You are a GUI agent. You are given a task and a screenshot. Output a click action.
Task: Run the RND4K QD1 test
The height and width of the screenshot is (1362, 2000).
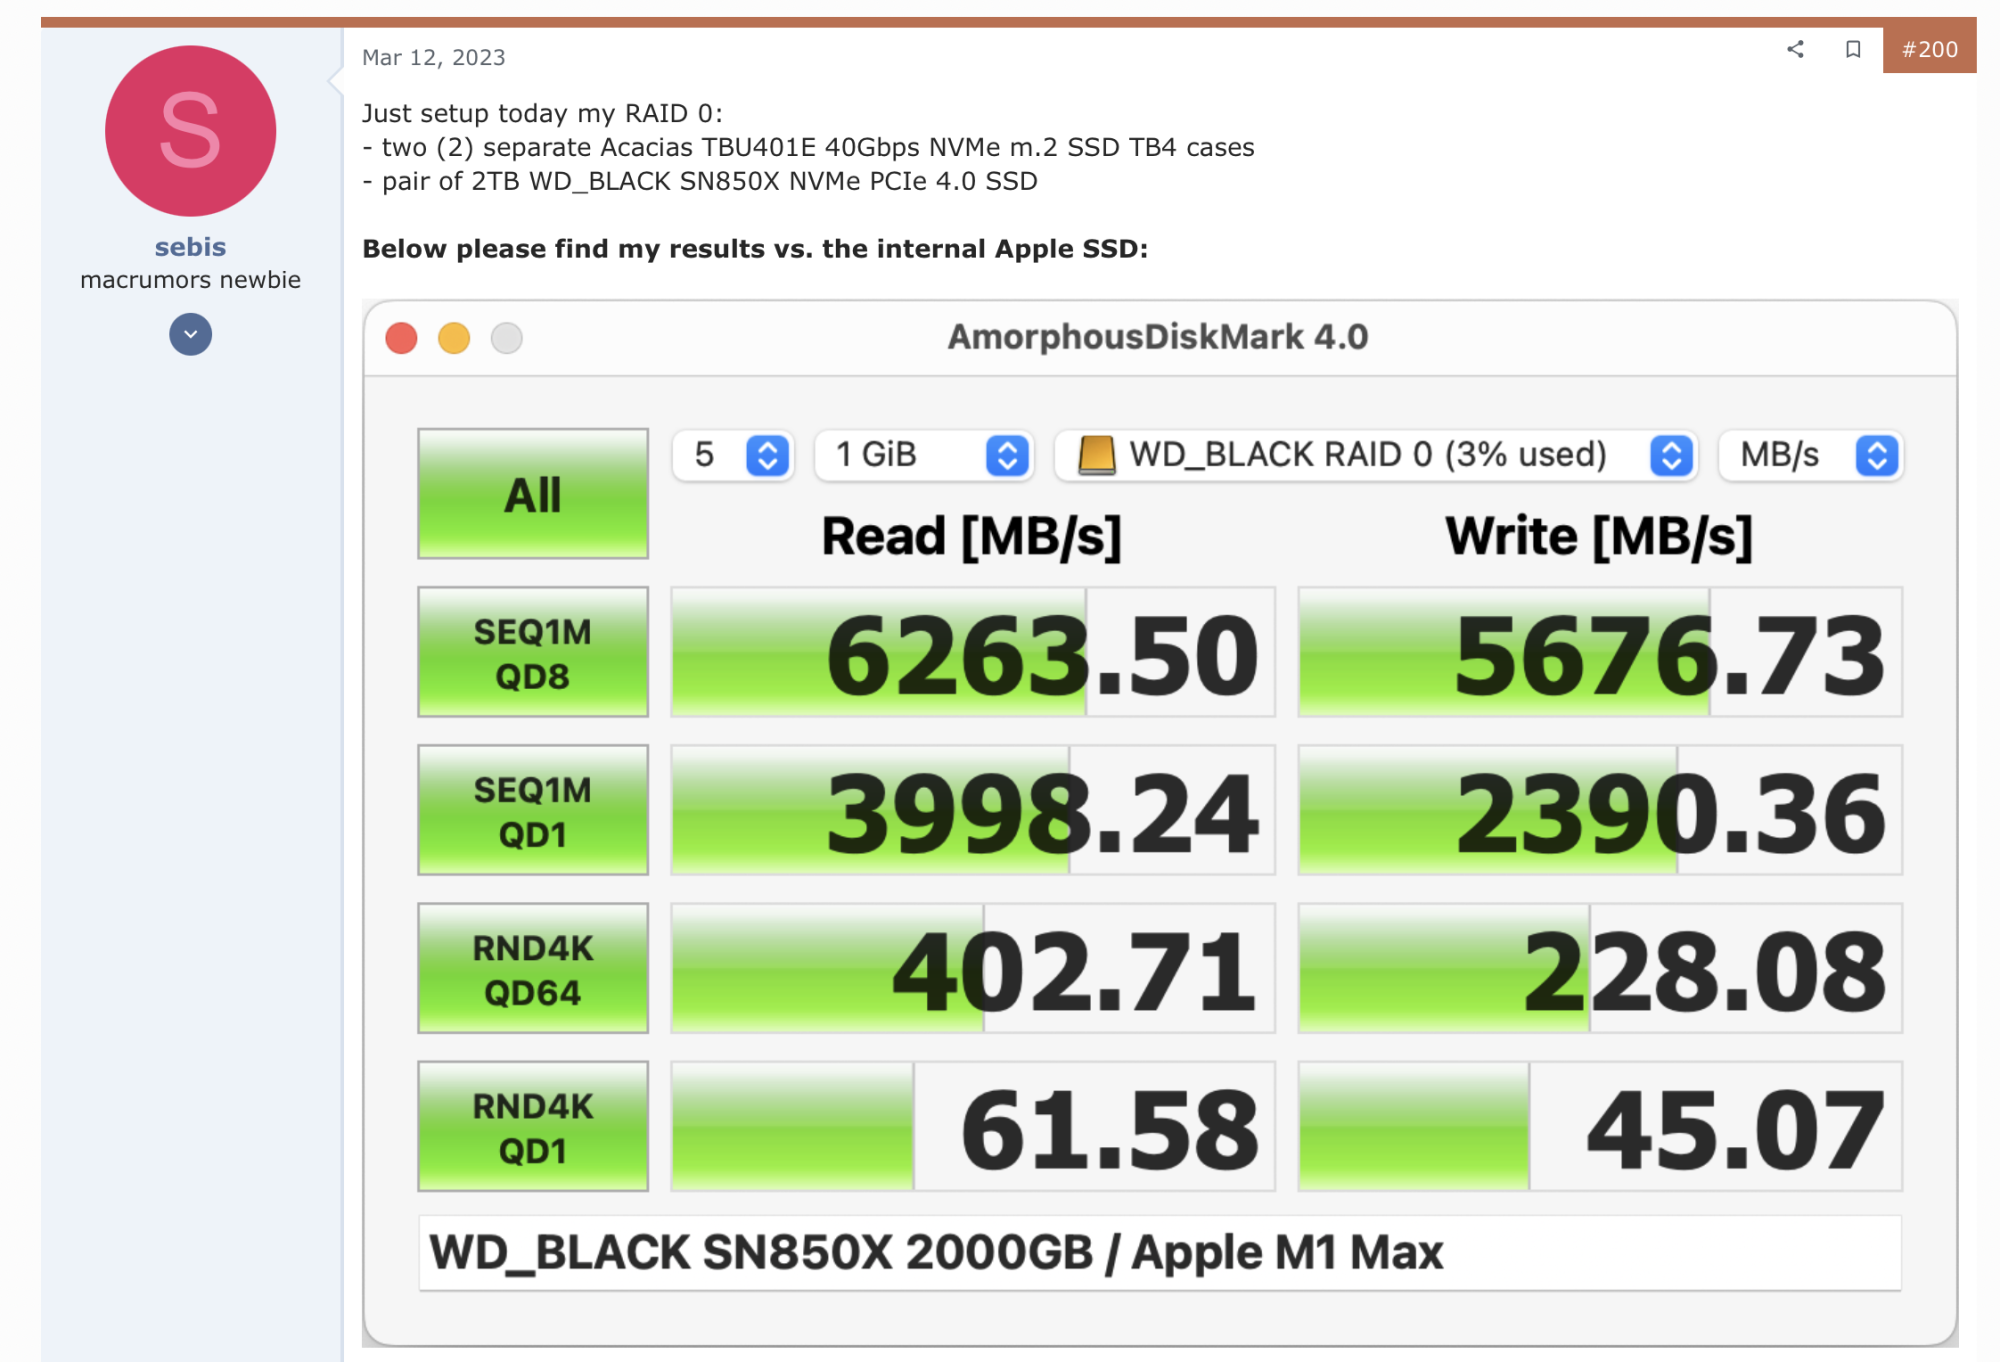click(x=532, y=1126)
